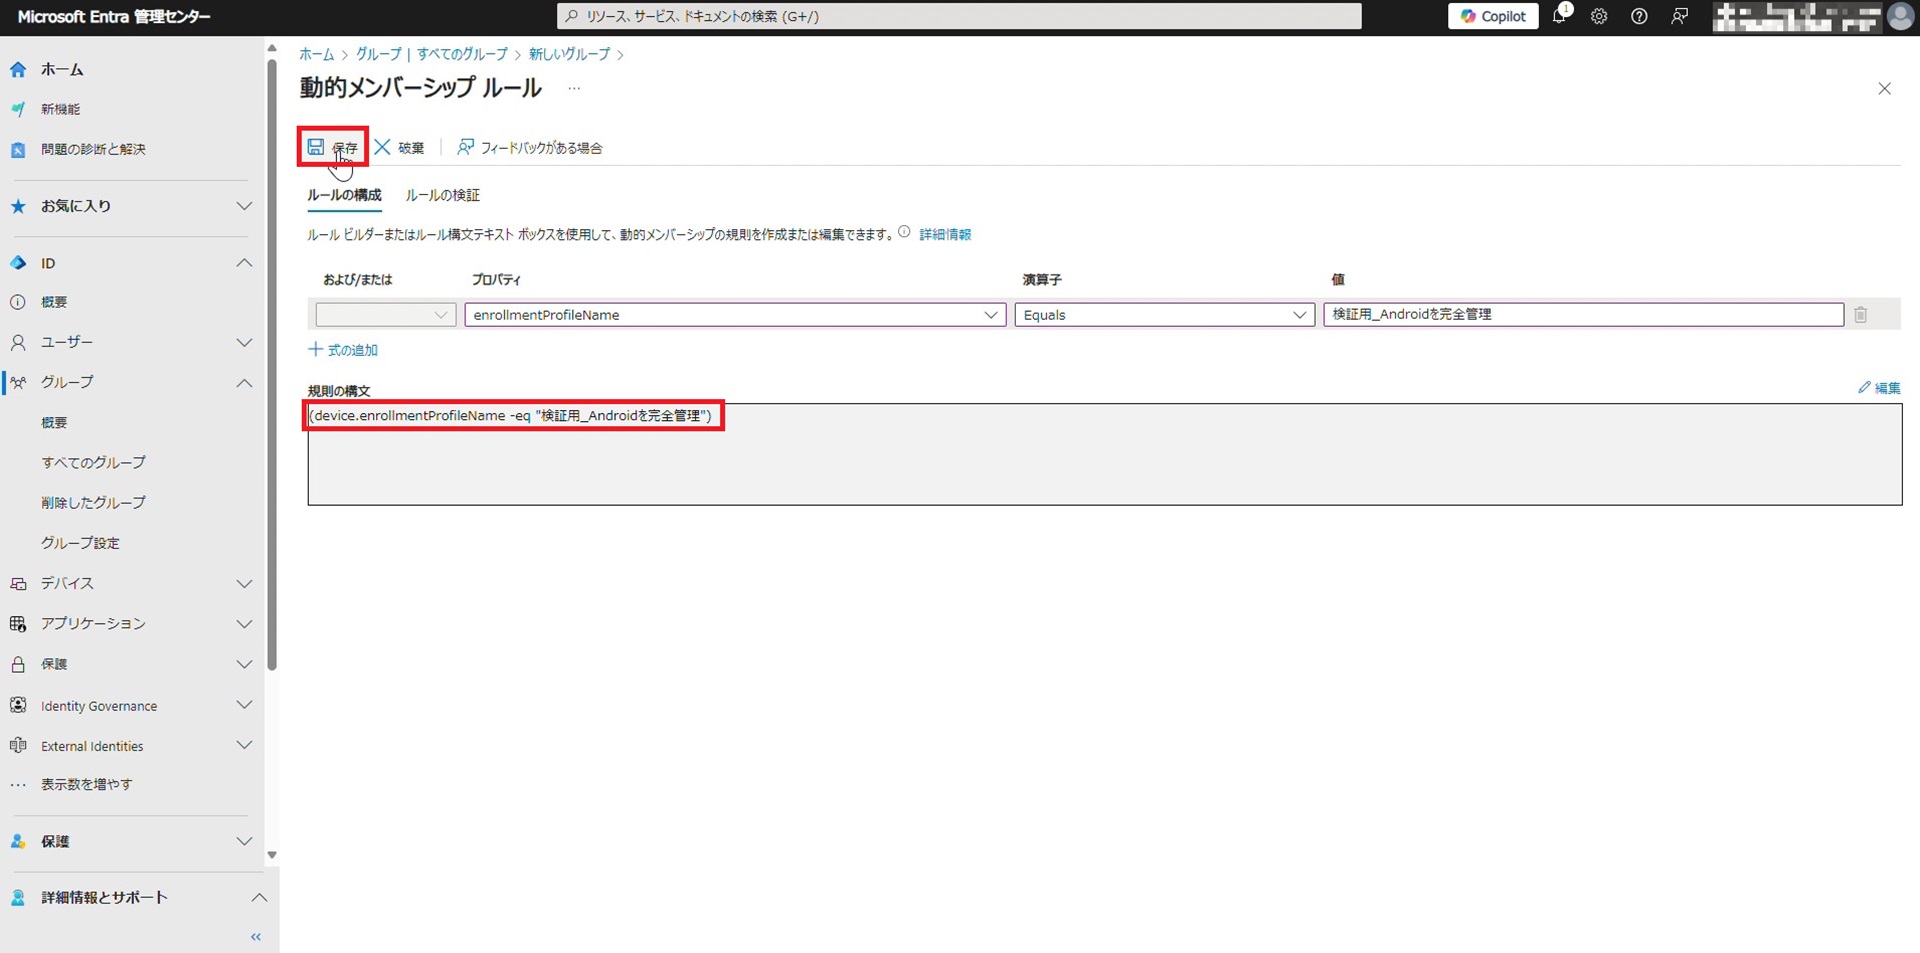Delete the rule row with trash icon
Screen dimensions: 1920x953
pos(1860,315)
